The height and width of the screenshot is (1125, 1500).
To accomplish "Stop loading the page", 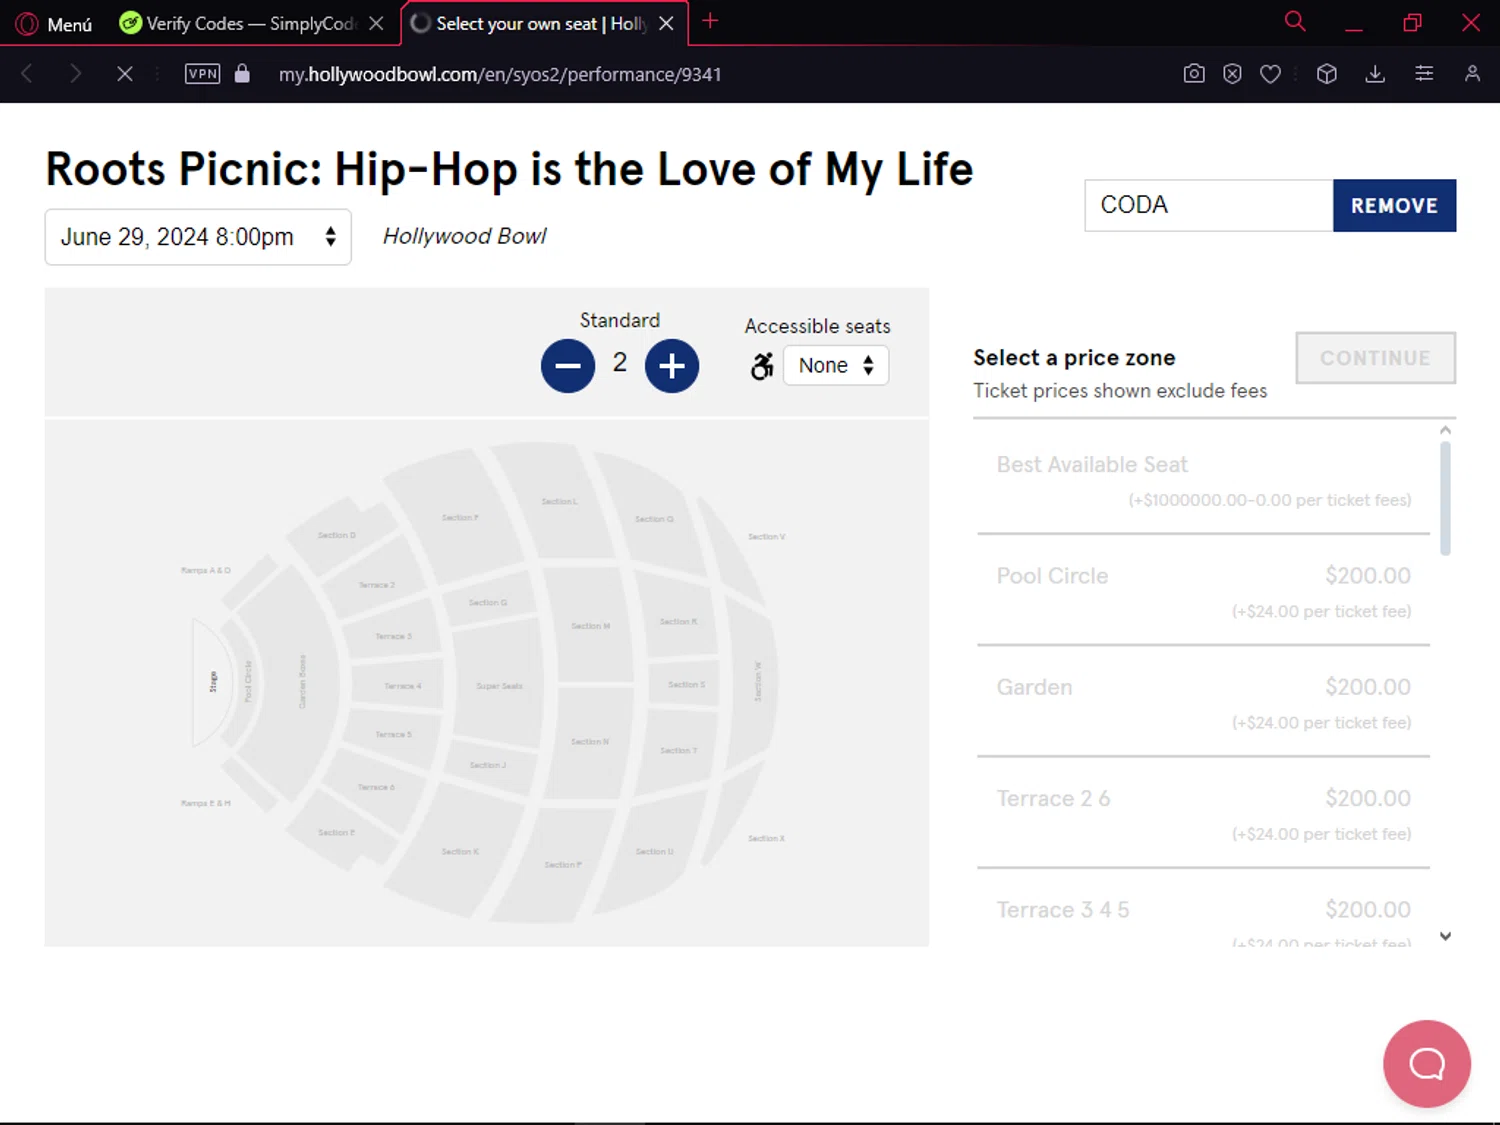I will point(125,73).
